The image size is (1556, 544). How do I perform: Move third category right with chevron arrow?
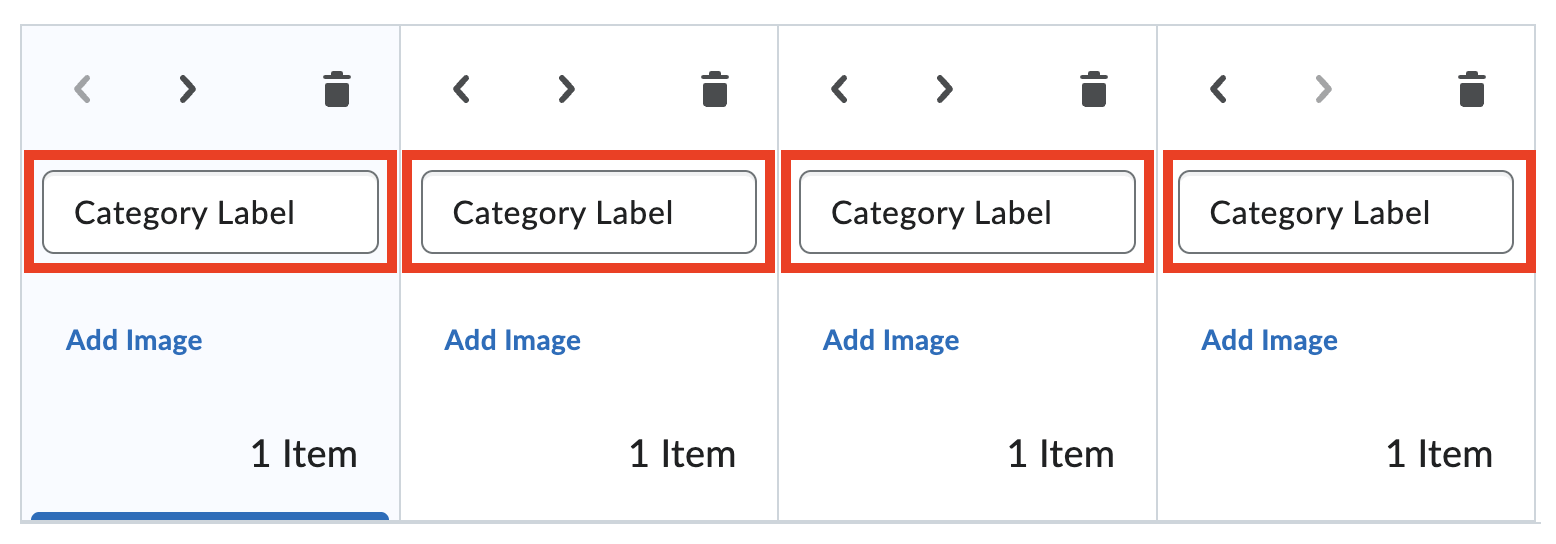pyautogui.click(x=944, y=89)
